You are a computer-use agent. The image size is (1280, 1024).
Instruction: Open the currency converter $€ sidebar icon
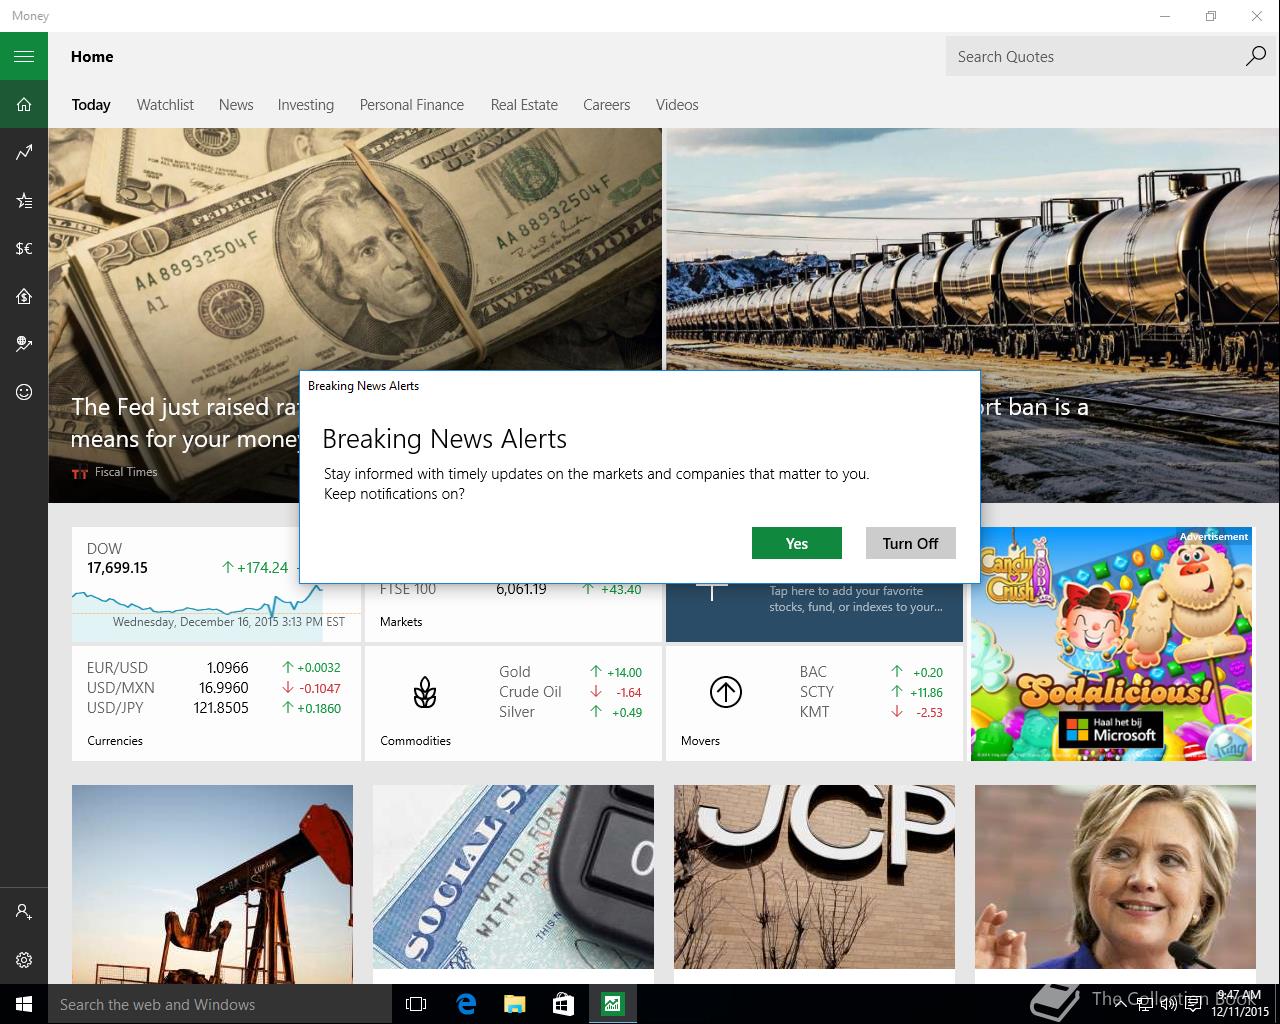click(x=24, y=248)
